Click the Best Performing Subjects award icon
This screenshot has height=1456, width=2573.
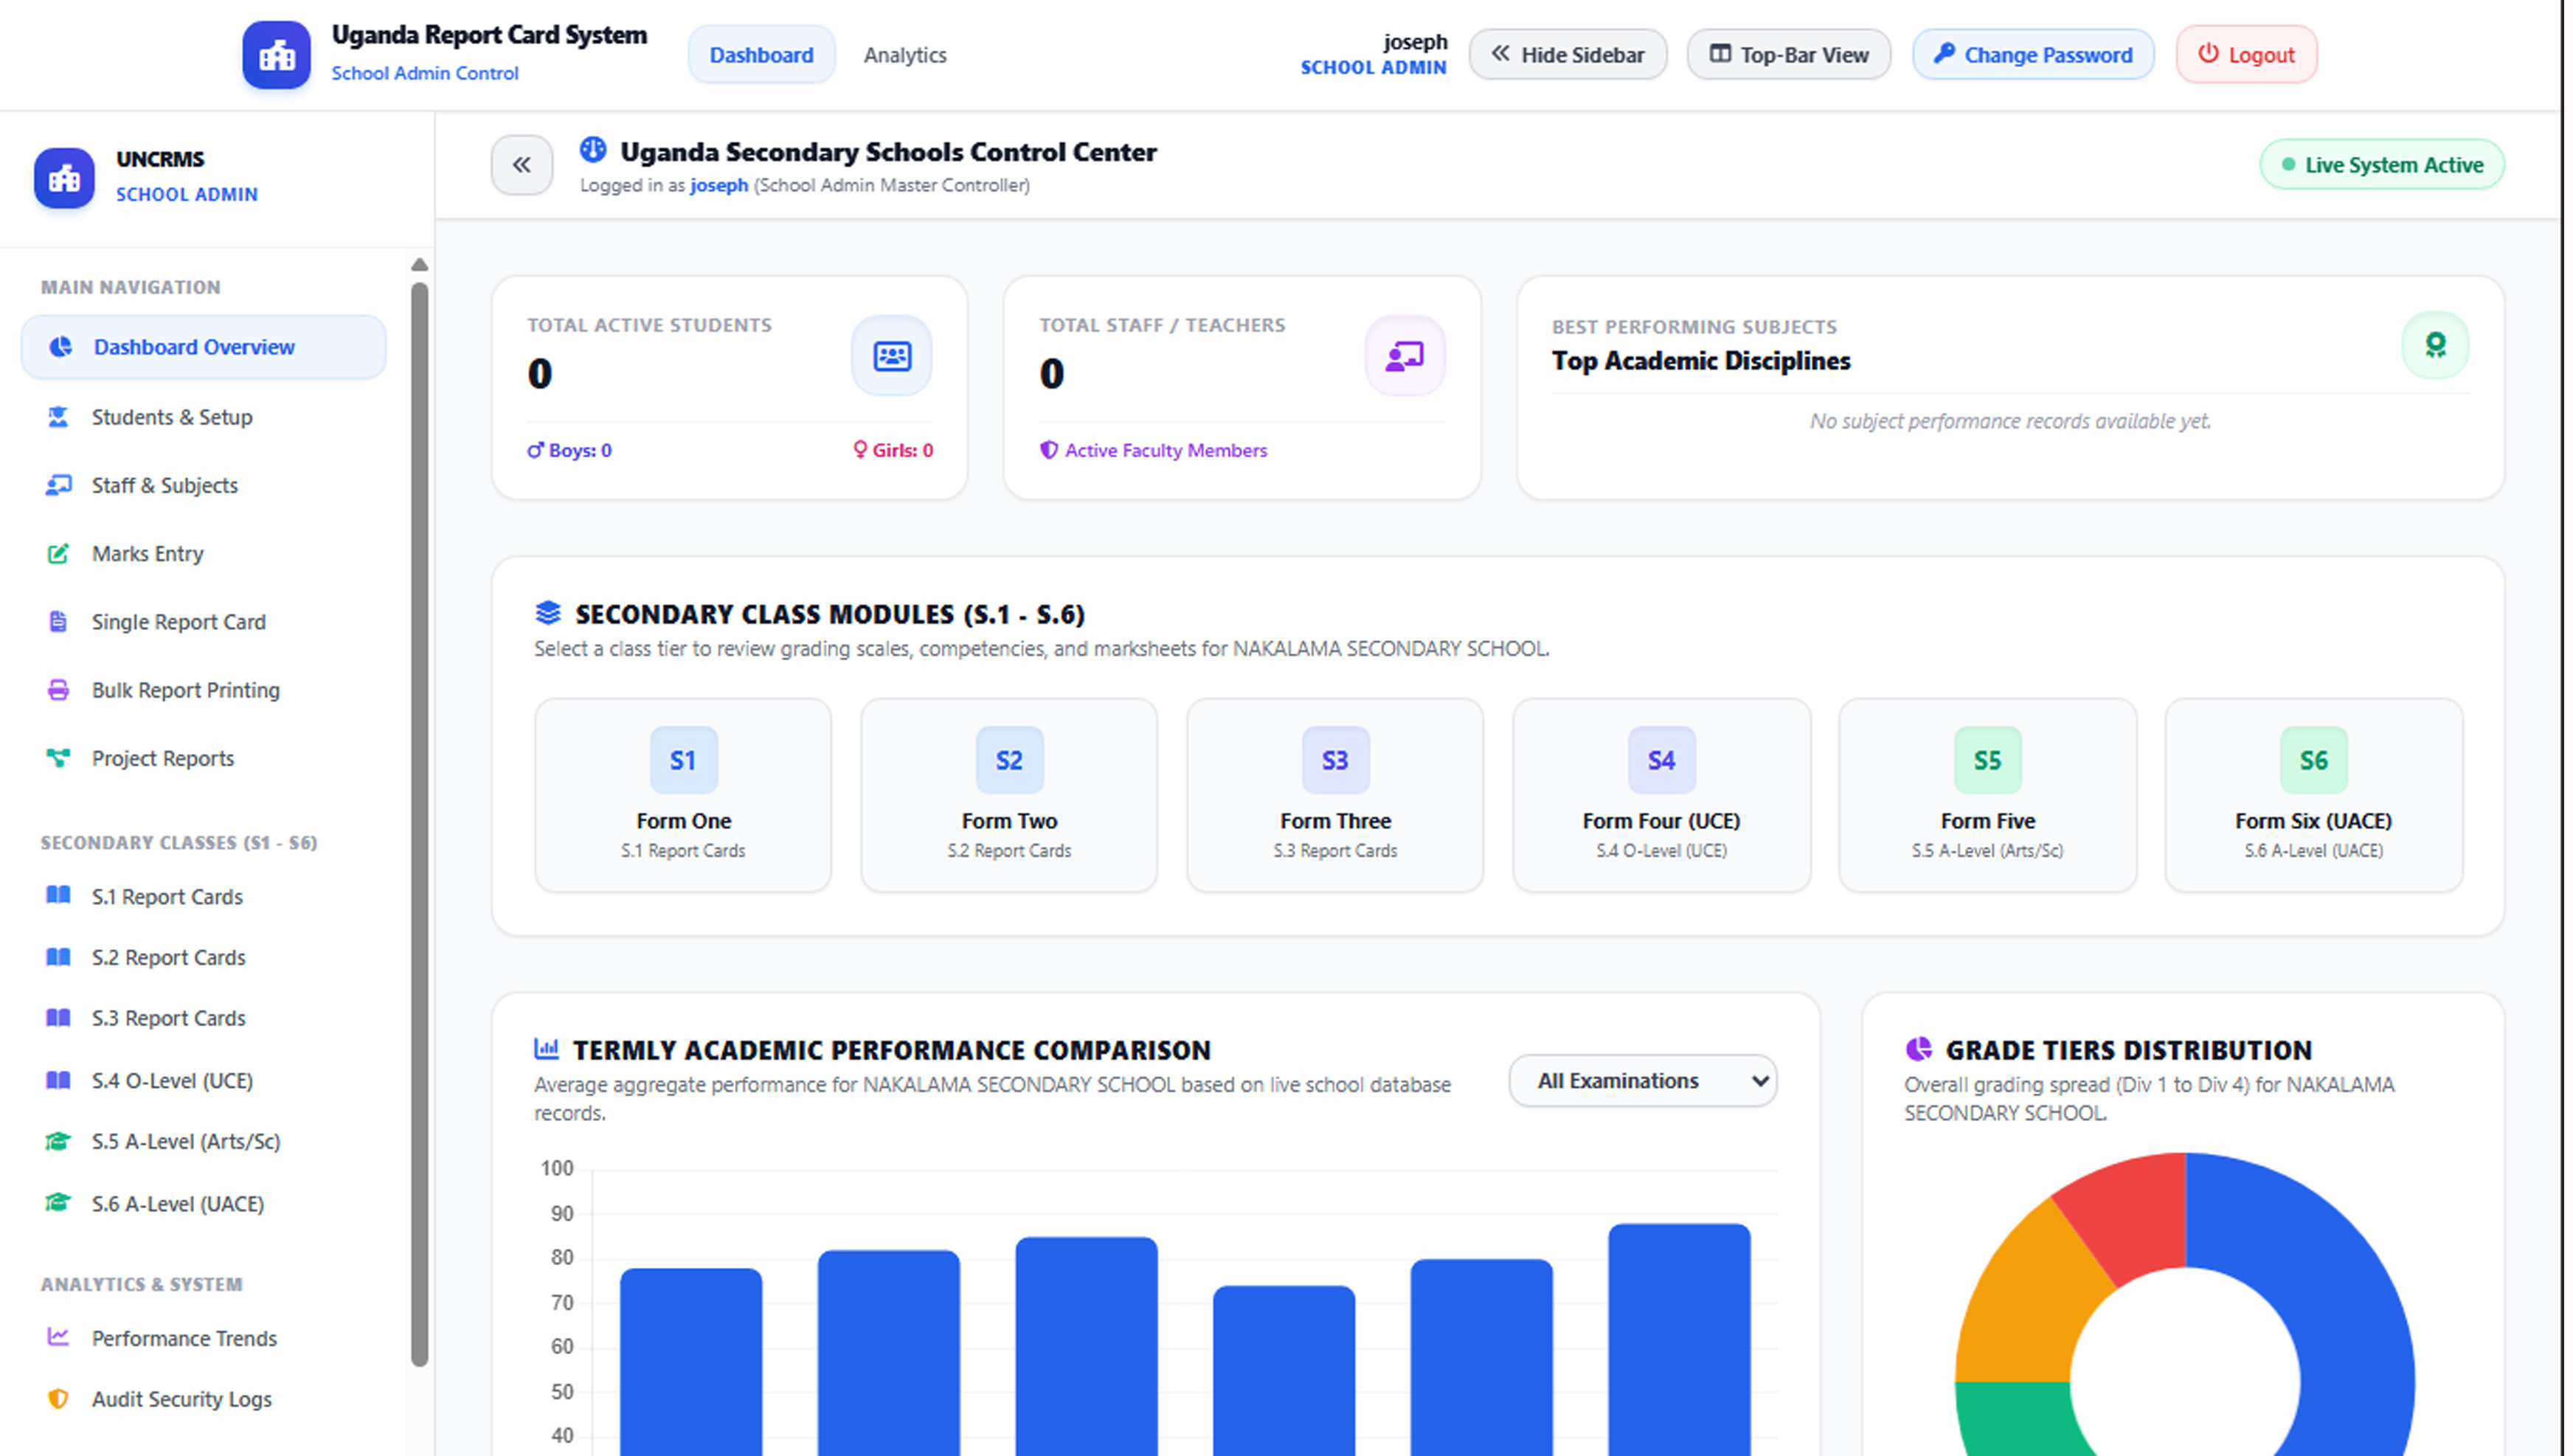pos(2436,345)
